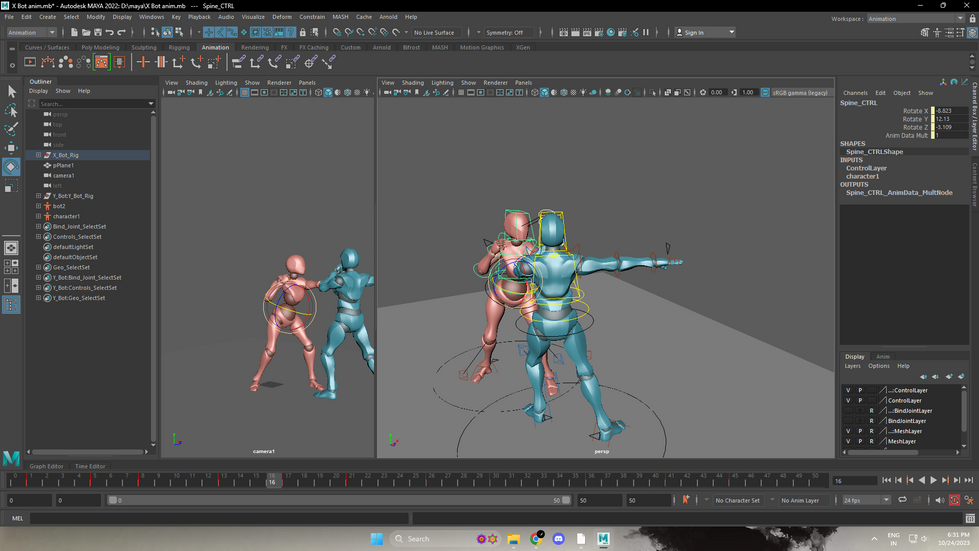979x551 pixels.
Task: Click the Save Scene floppy icon
Action: coord(98,32)
